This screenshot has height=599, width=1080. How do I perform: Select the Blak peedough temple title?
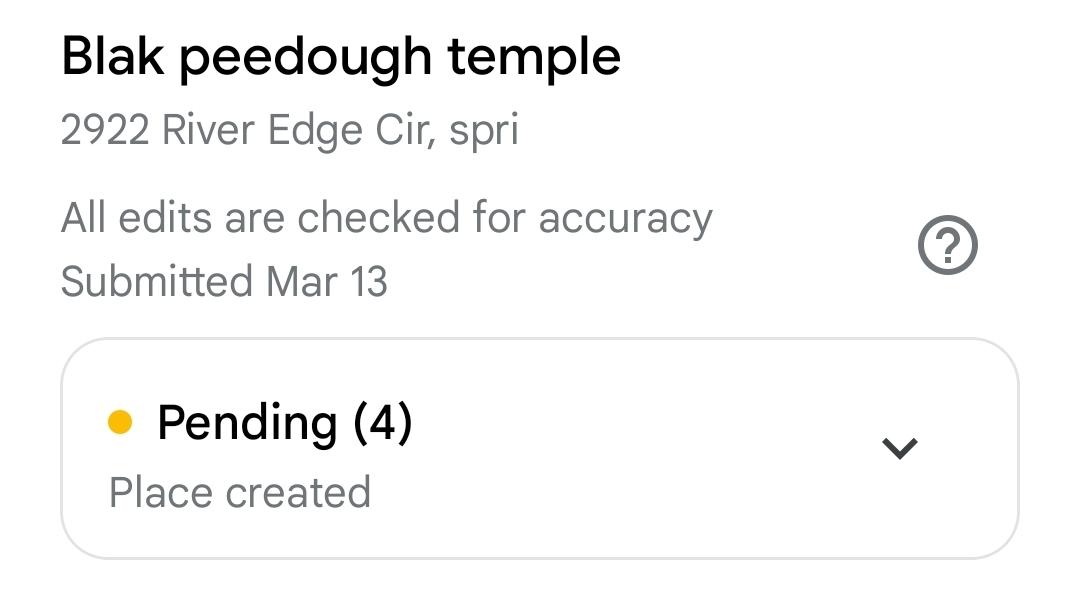341,57
